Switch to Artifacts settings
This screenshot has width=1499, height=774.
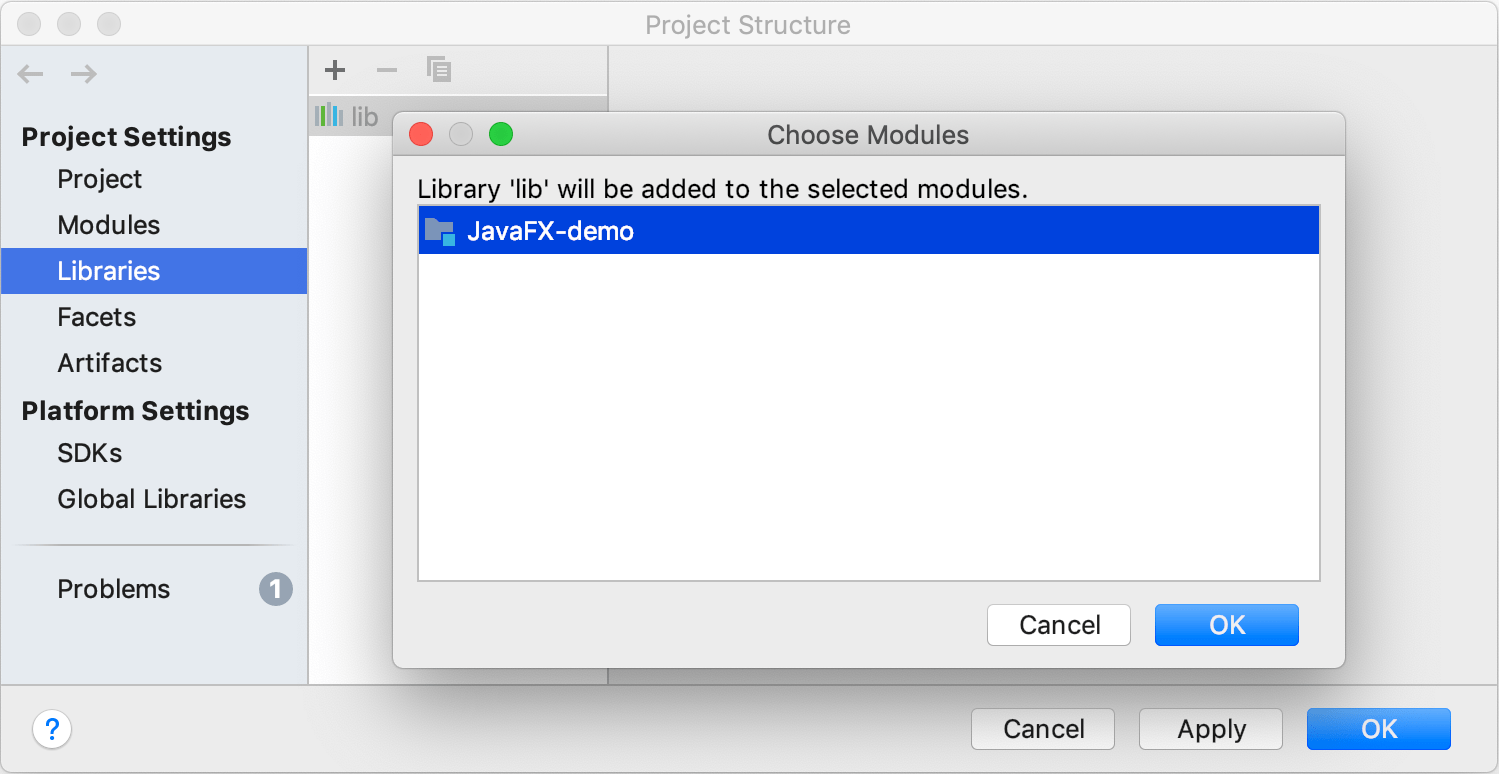[x=110, y=363]
